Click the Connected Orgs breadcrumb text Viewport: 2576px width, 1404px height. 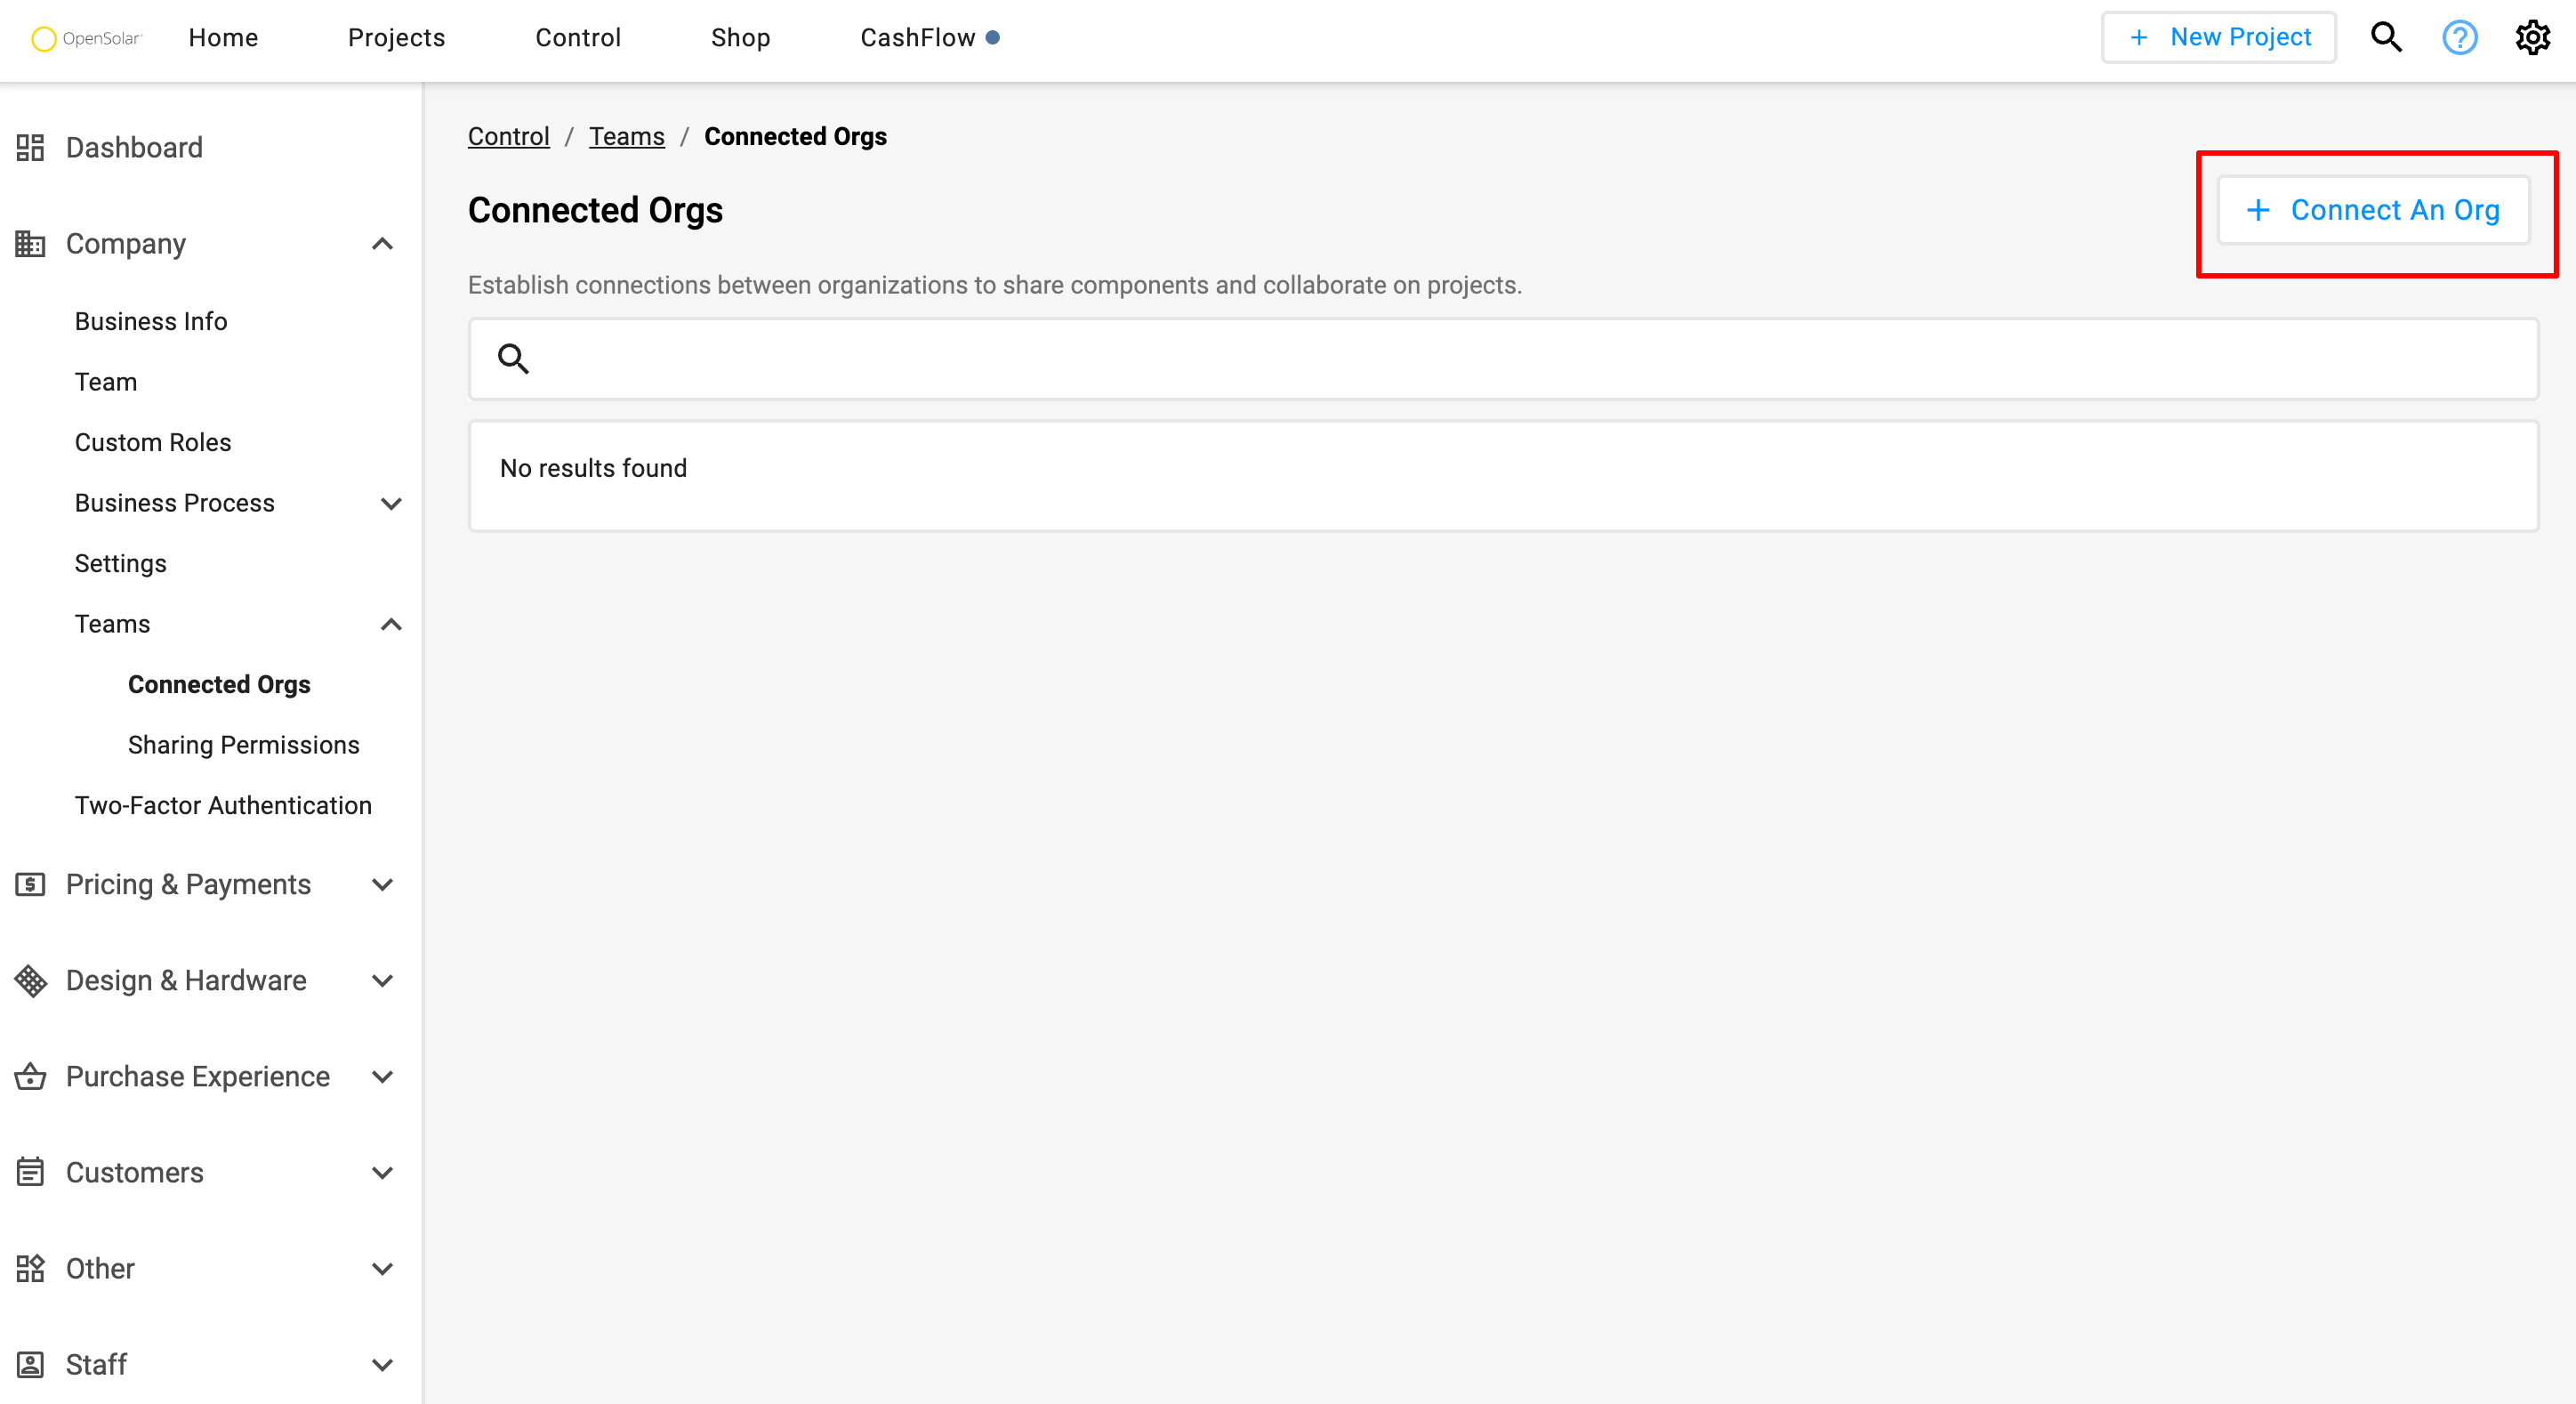pyautogui.click(x=795, y=136)
